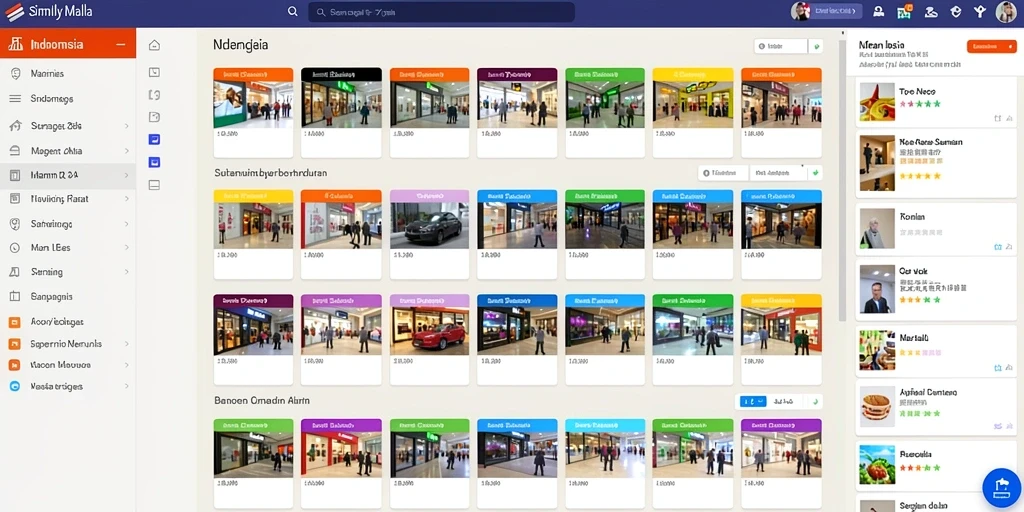Expand the Mogent Ohia sidebar chevron
This screenshot has width=1024, height=512.
126,151
